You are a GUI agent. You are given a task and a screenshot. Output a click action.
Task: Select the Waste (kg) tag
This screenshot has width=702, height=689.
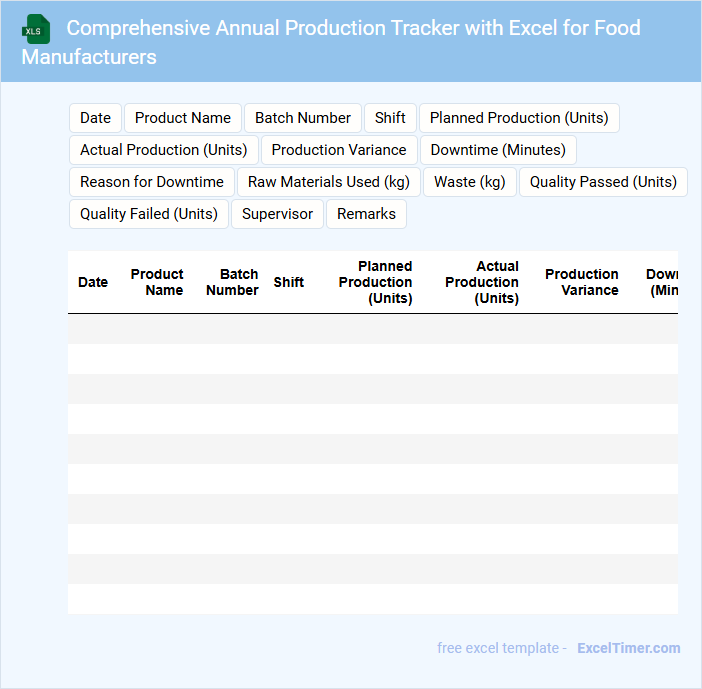(470, 182)
